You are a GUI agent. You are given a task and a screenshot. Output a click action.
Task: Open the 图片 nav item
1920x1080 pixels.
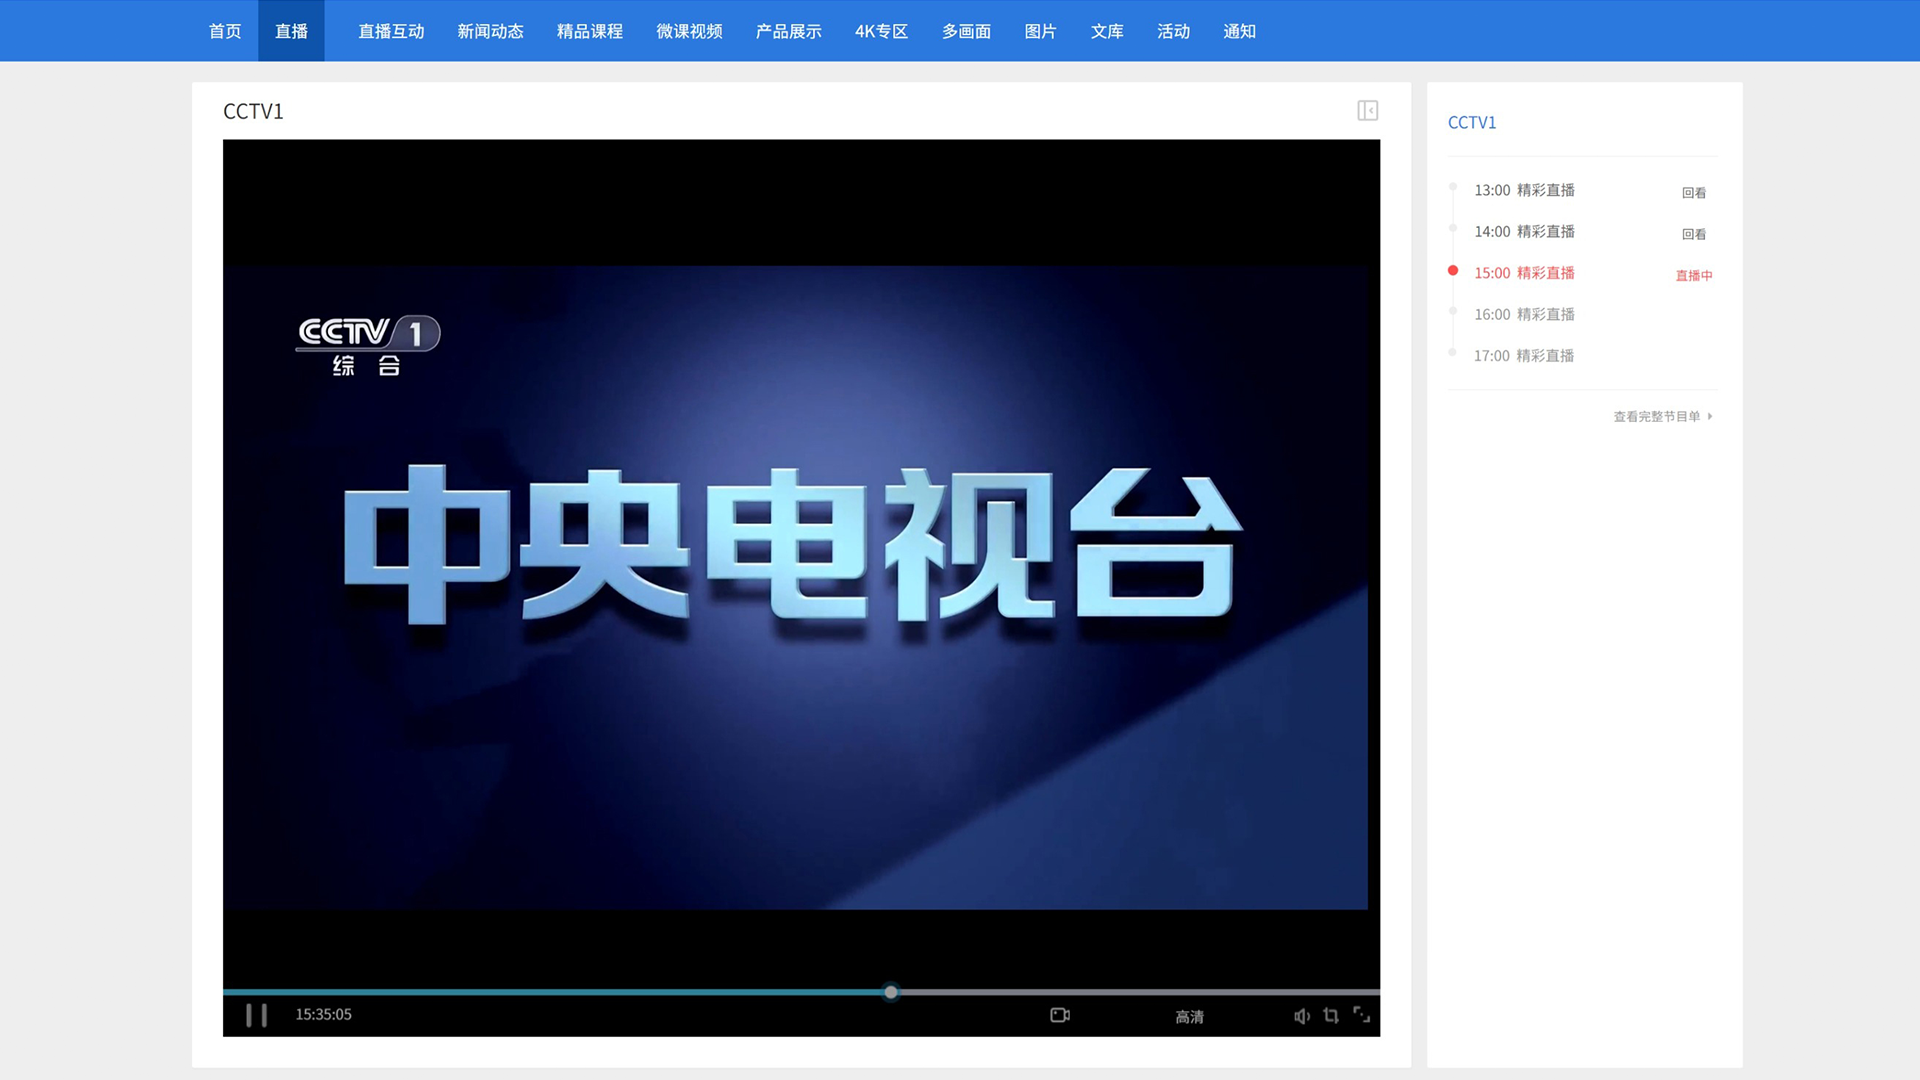coord(1040,31)
